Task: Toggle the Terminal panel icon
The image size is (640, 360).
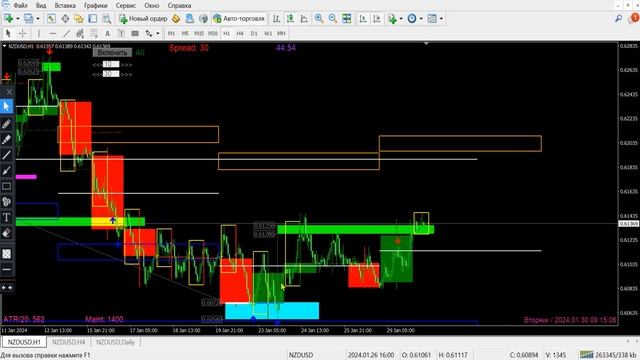Action: [93, 18]
